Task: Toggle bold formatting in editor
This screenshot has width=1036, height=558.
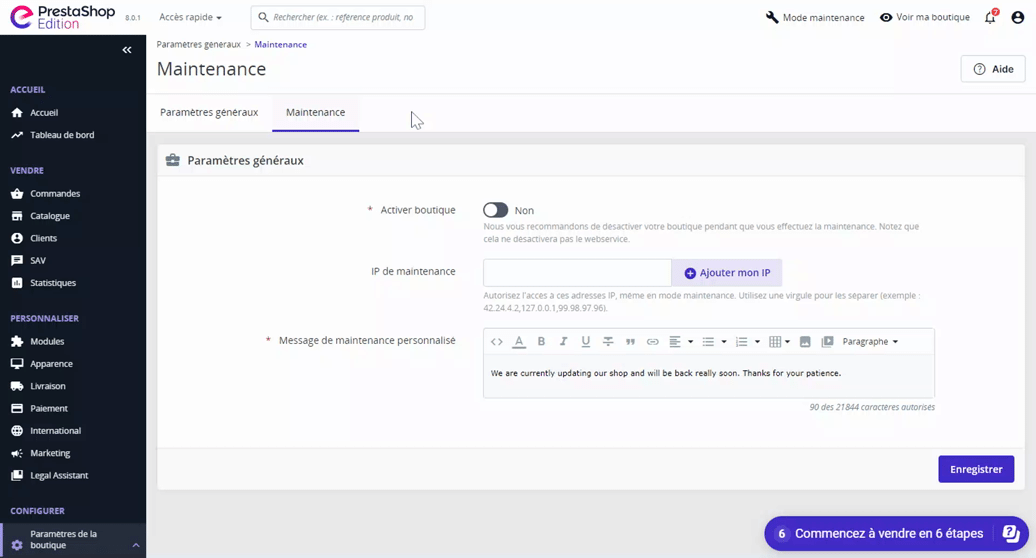Action: tap(541, 341)
